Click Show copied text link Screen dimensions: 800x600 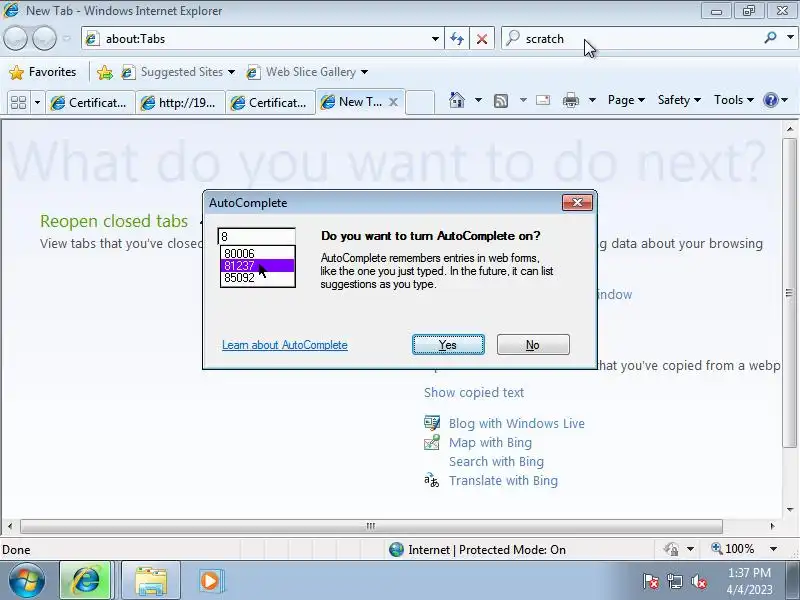point(474,392)
